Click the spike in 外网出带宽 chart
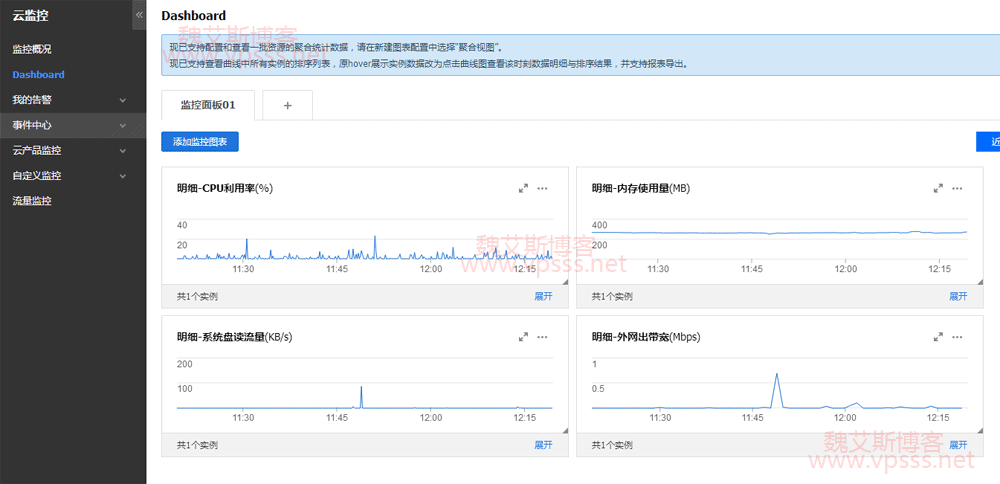This screenshot has width=1000, height=484. pyautogui.click(x=776, y=377)
